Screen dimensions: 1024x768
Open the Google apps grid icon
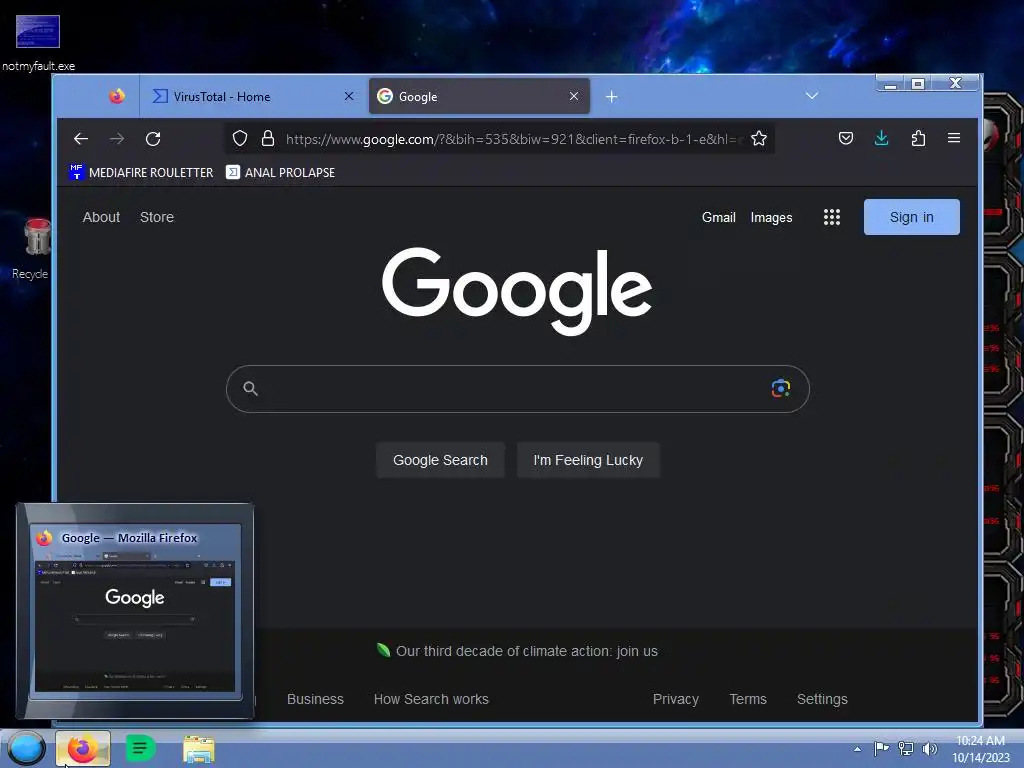(831, 217)
